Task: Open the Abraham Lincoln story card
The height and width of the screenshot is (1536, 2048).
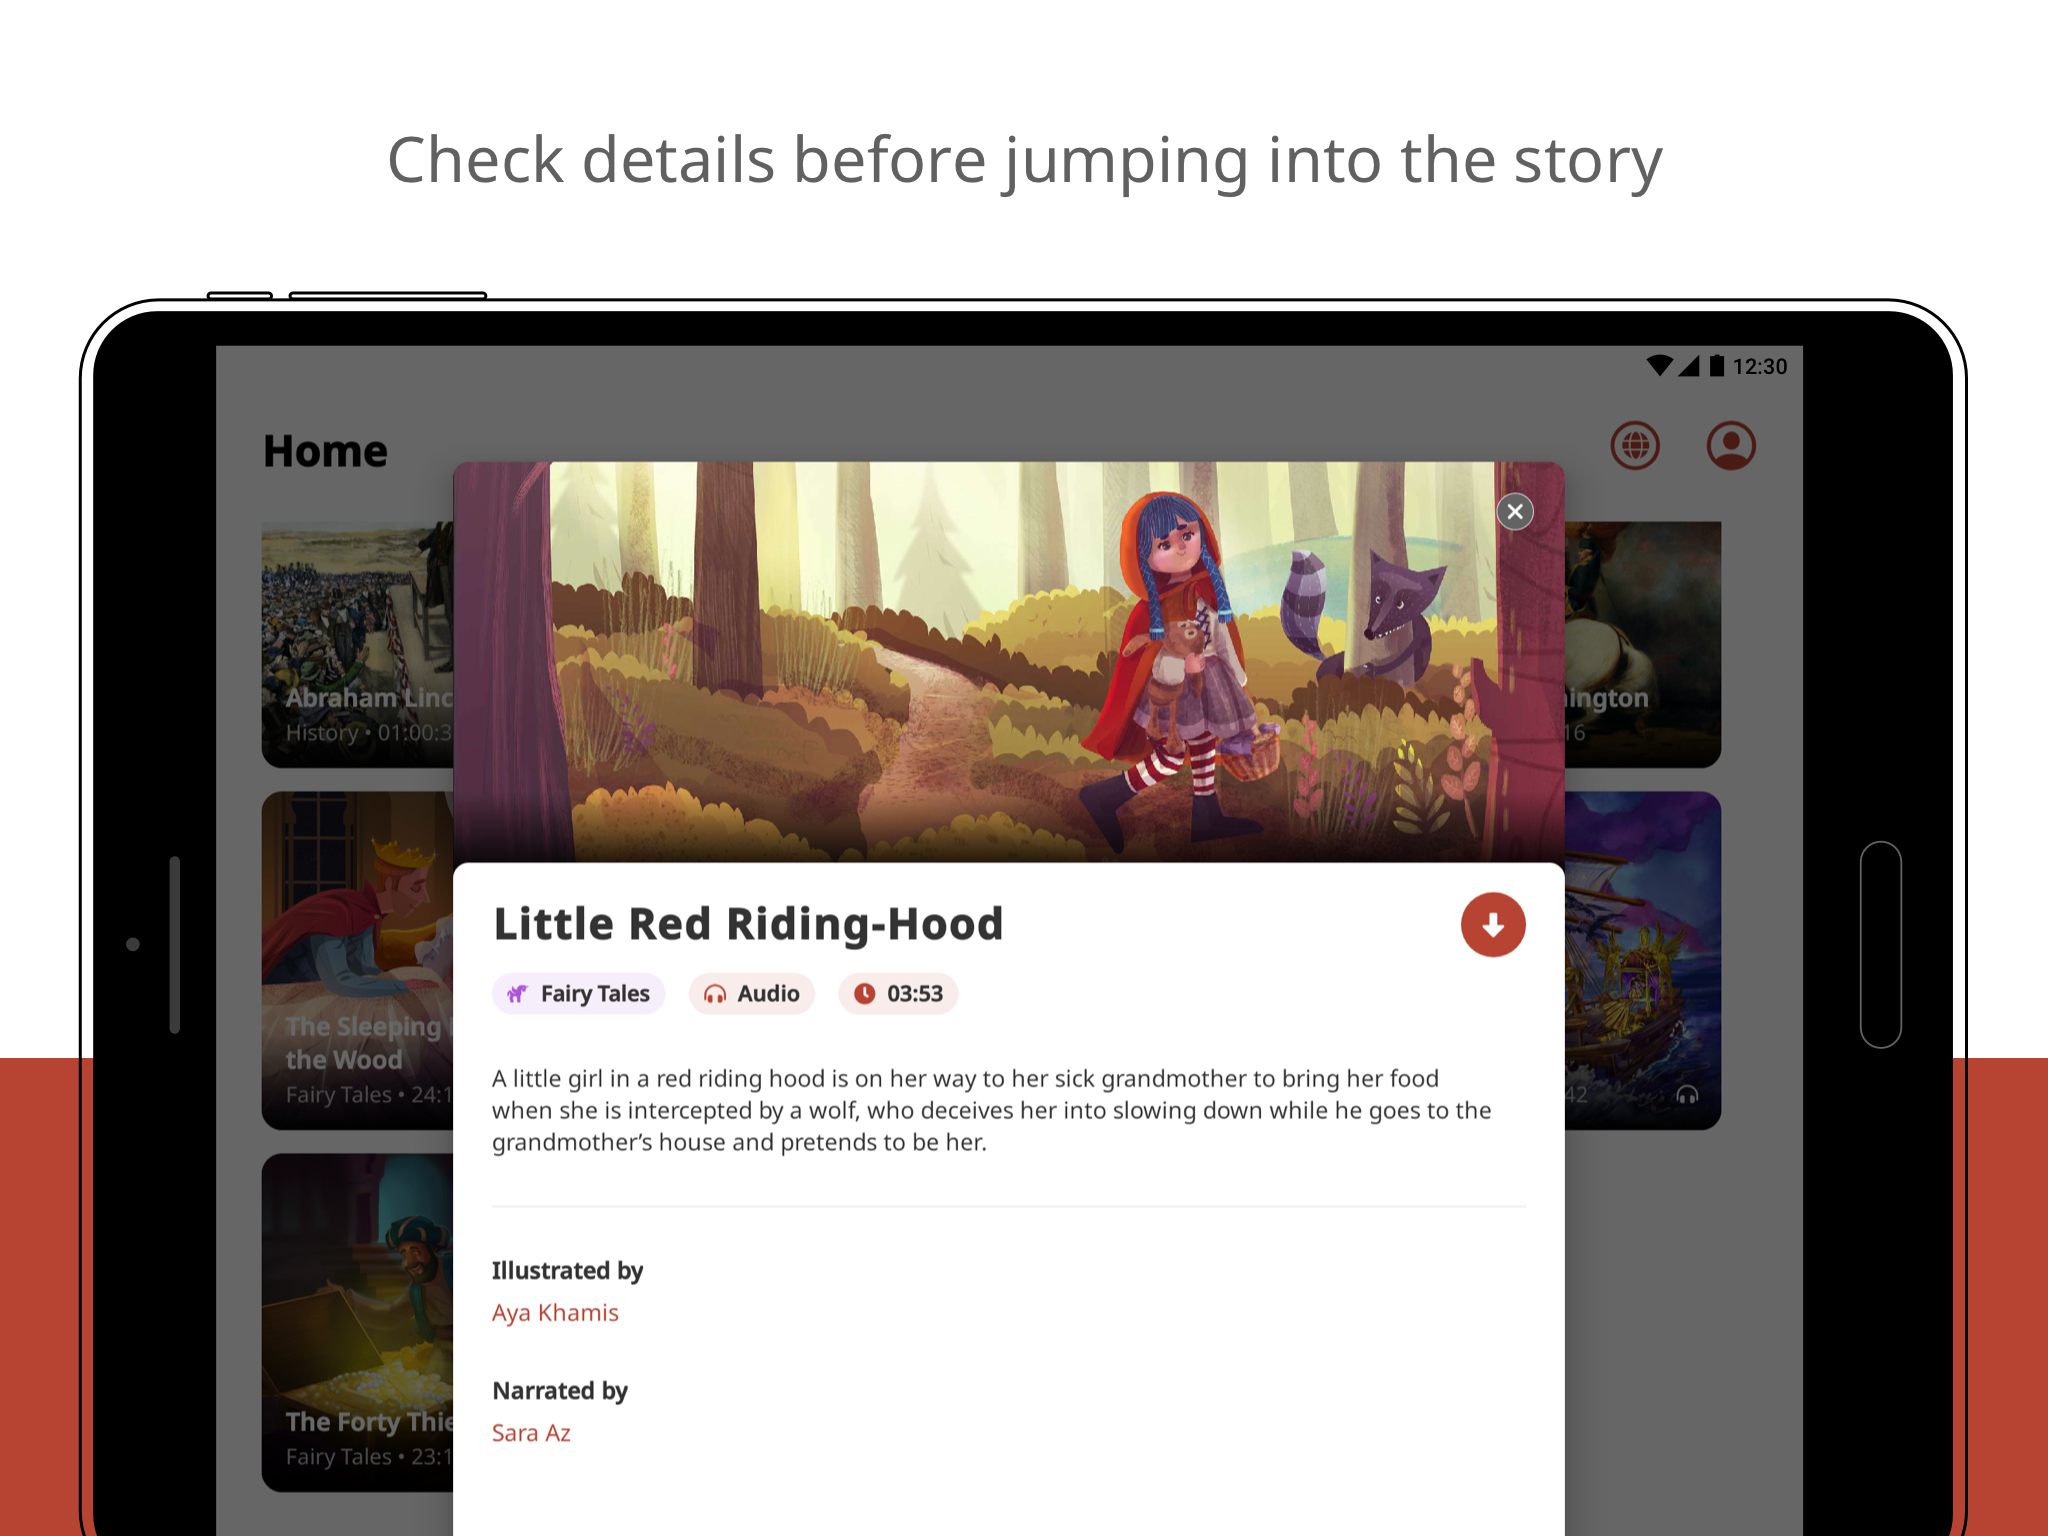Action: click(x=357, y=645)
